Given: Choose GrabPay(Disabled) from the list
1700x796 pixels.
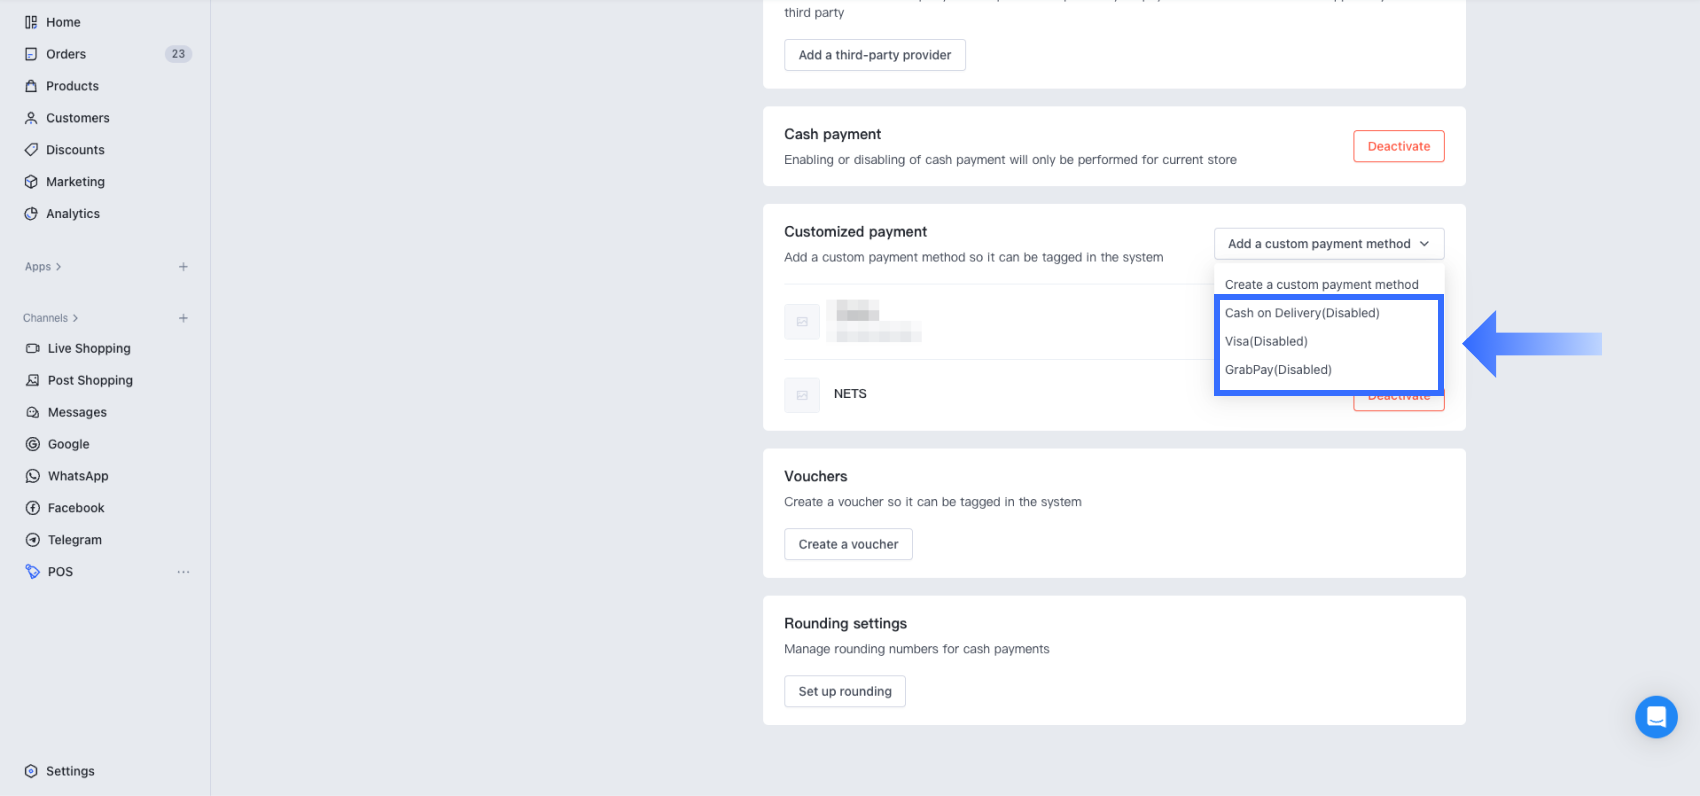Looking at the screenshot, I should [x=1278, y=370].
